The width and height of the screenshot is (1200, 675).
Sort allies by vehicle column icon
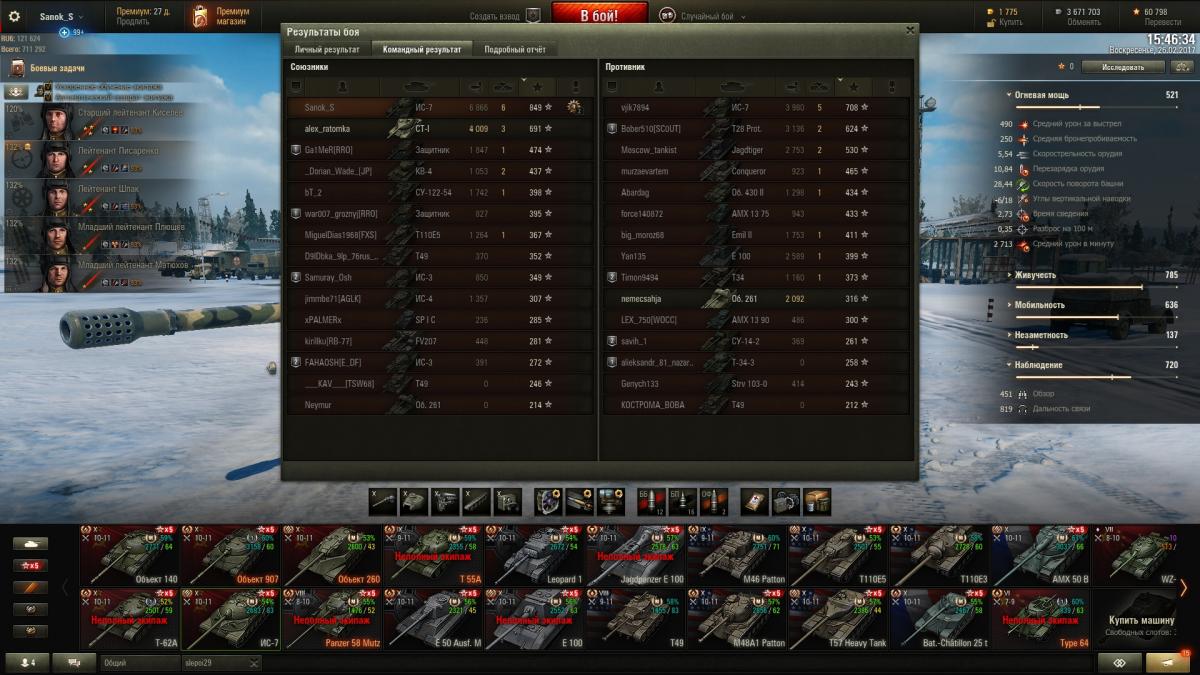(x=420, y=87)
